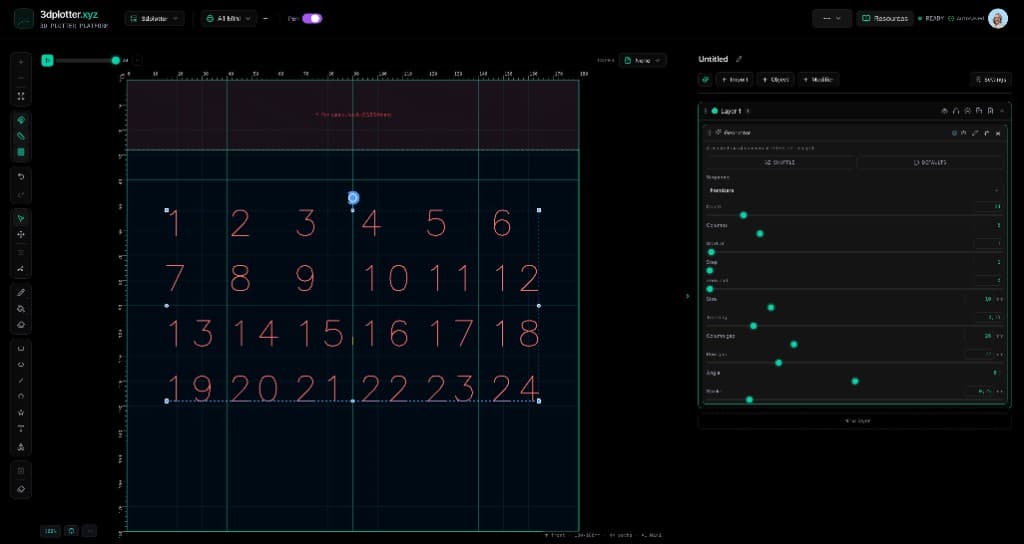
Task: Click the 3dplotter.xyz logo icon
Action: coord(24,18)
